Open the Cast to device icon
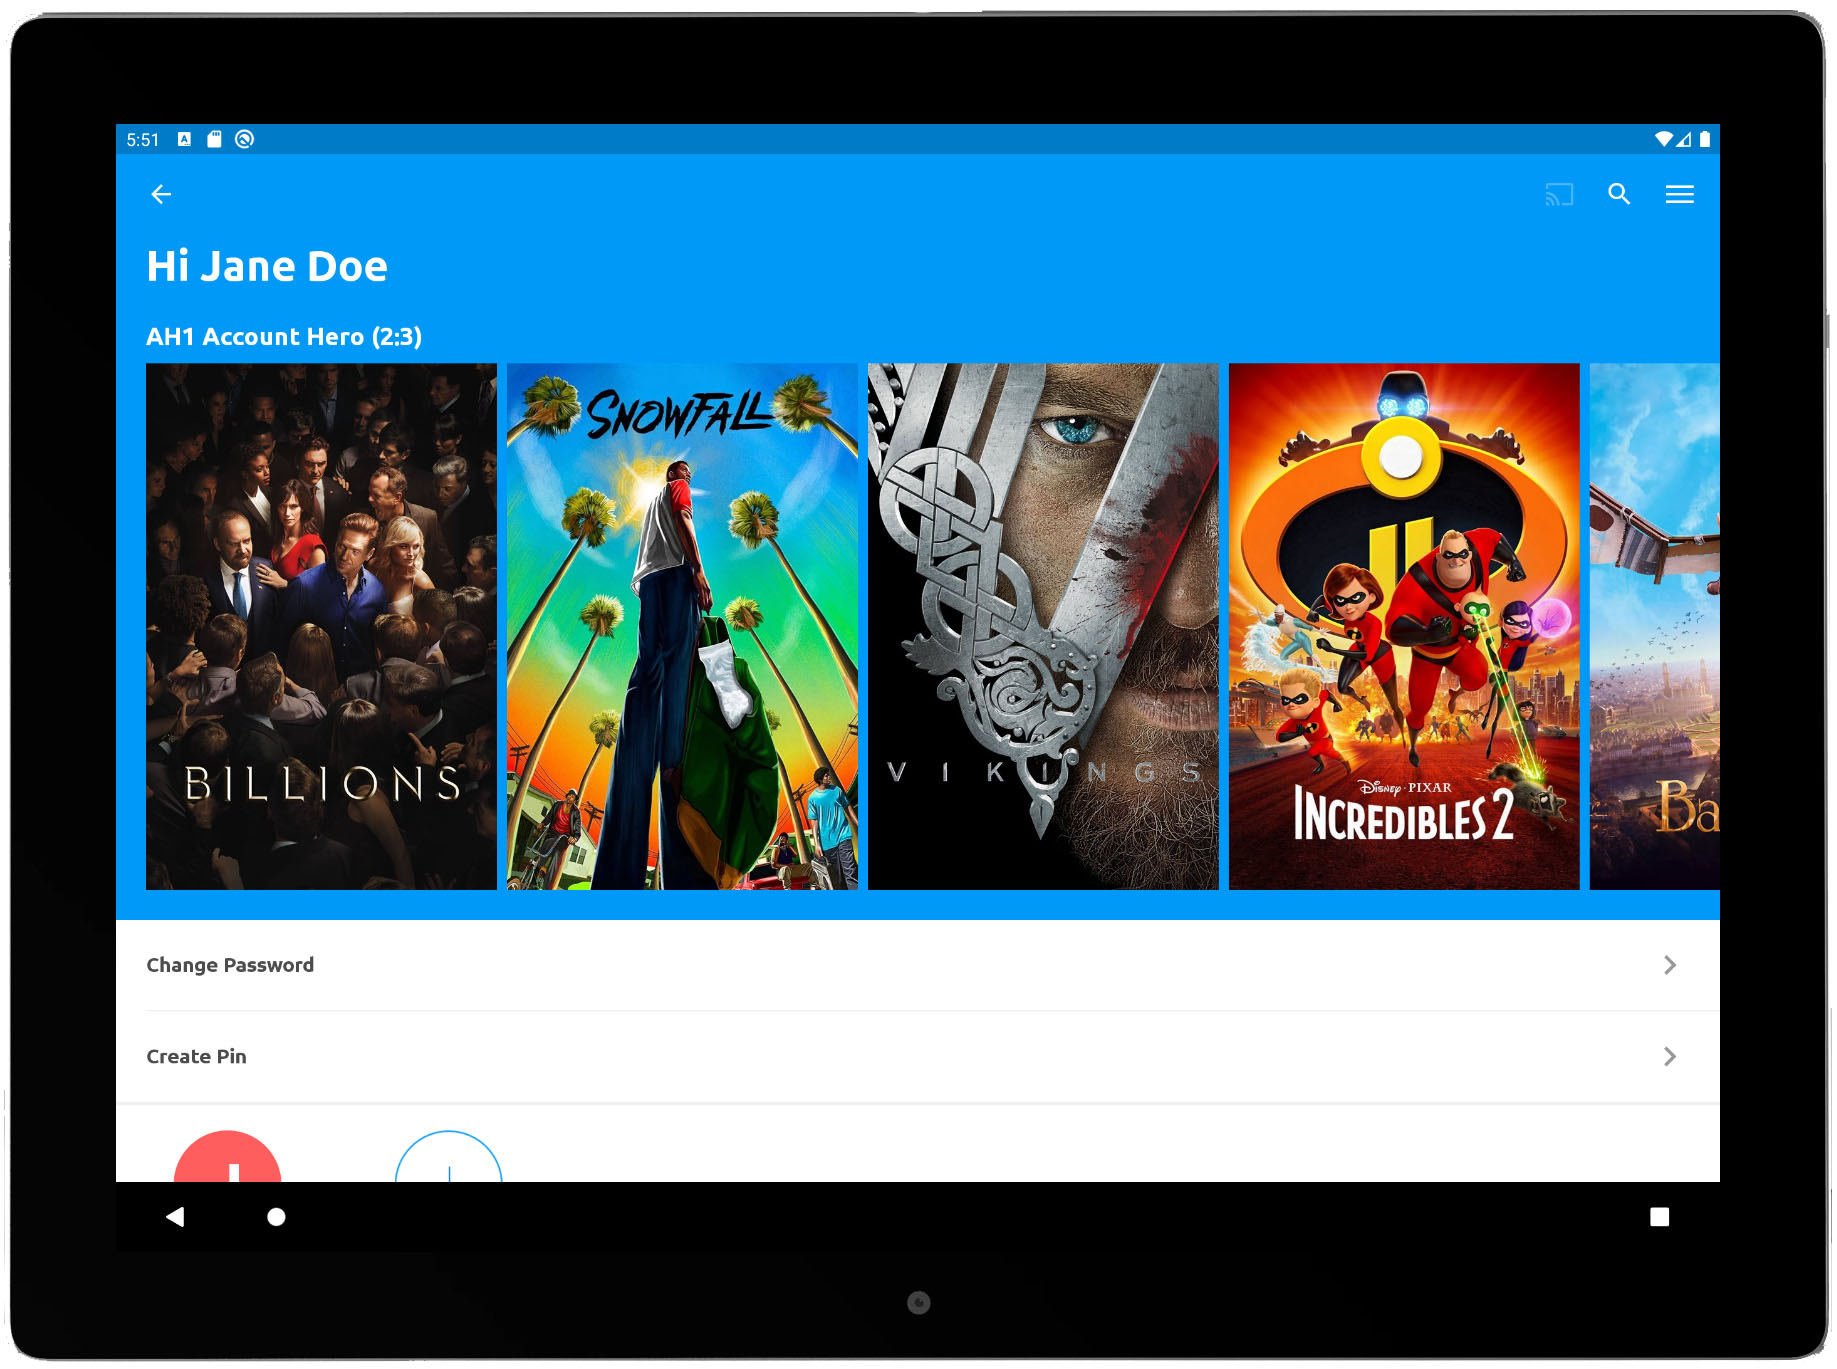Image resolution: width=1837 pixels, height=1369 pixels. click(x=1559, y=194)
